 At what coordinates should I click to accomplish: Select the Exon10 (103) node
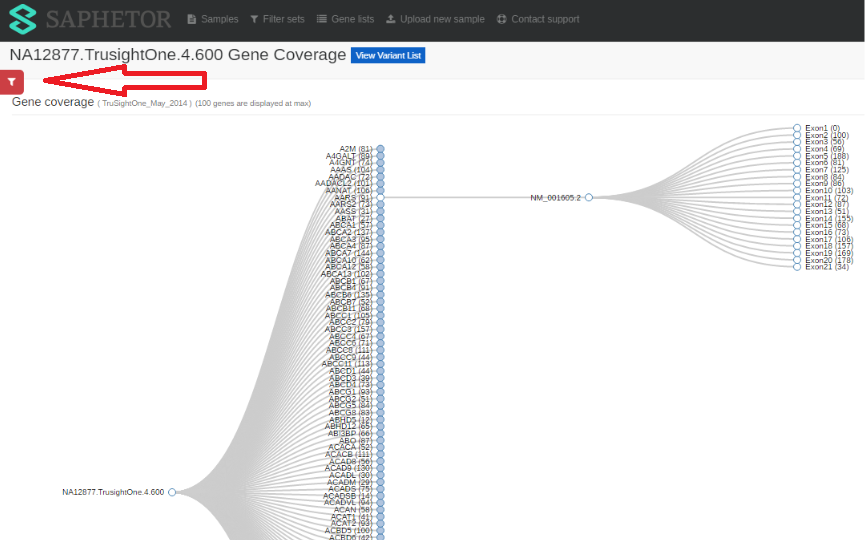point(797,191)
